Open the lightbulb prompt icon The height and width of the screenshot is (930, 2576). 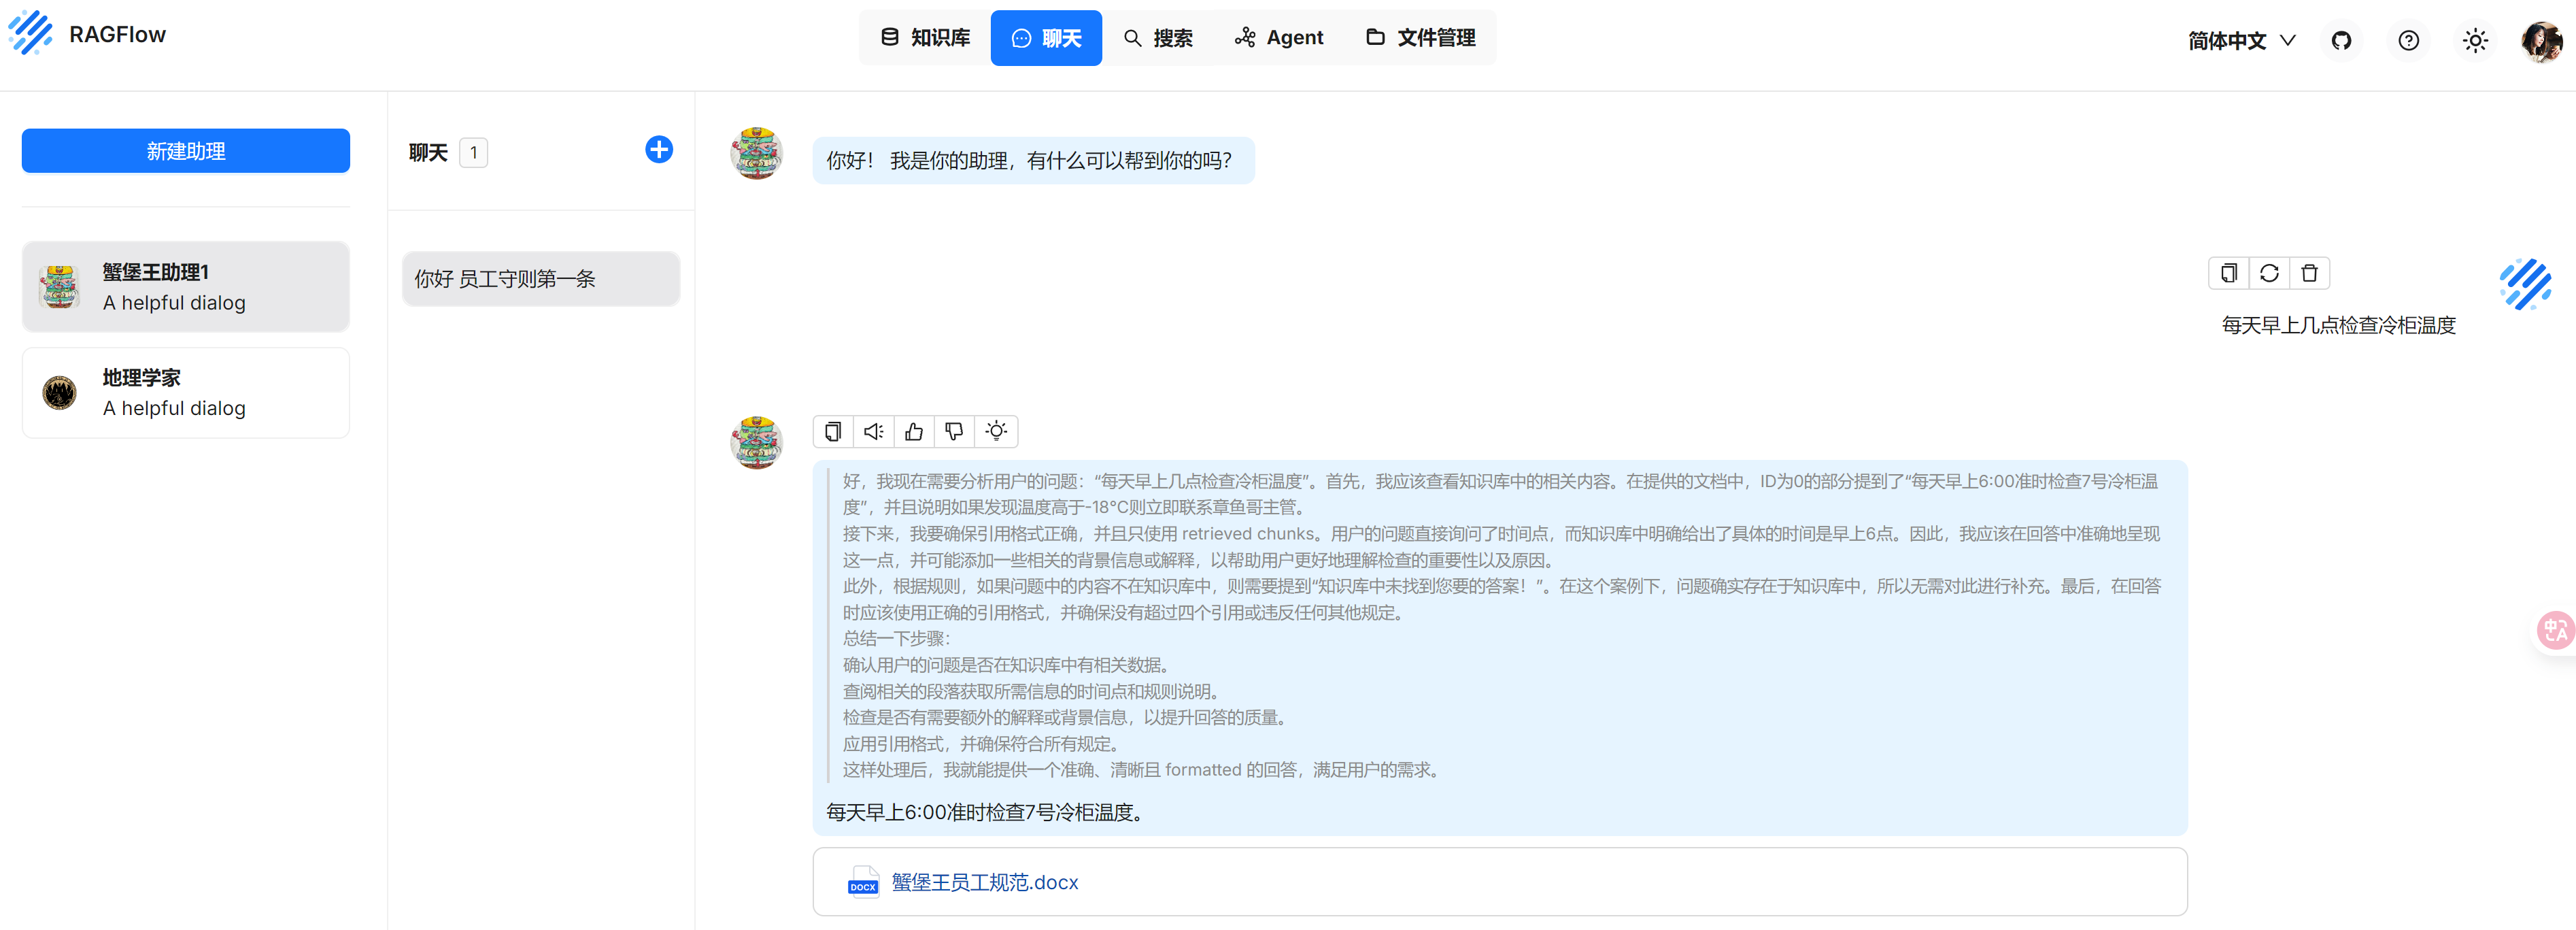[996, 431]
